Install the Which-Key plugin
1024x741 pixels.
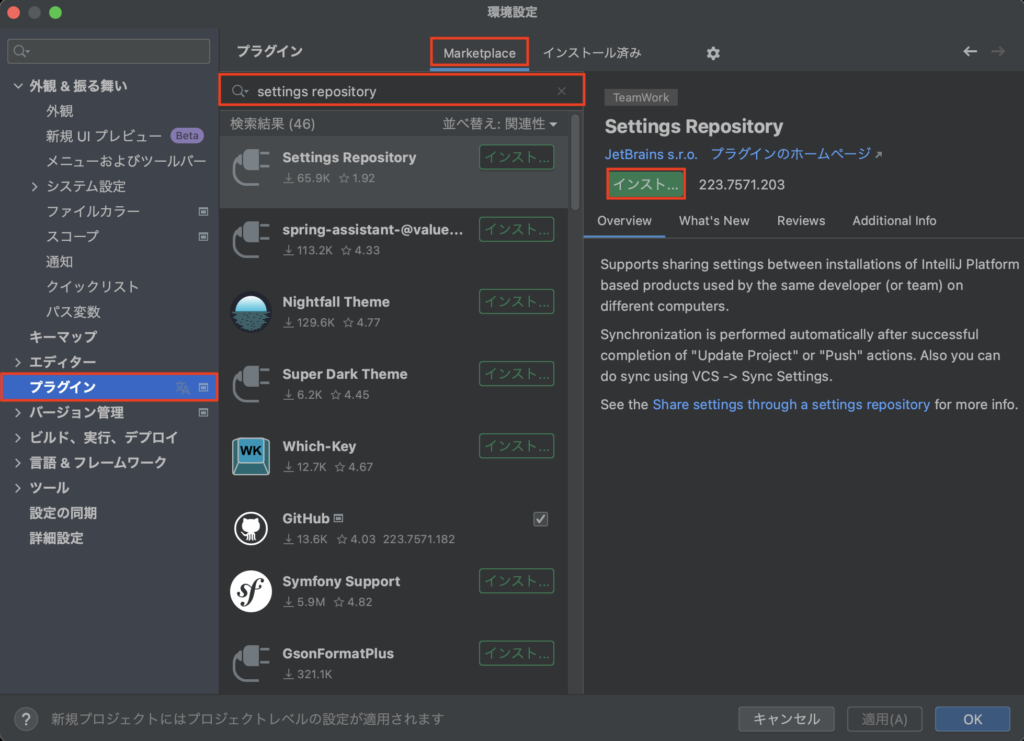(517, 446)
